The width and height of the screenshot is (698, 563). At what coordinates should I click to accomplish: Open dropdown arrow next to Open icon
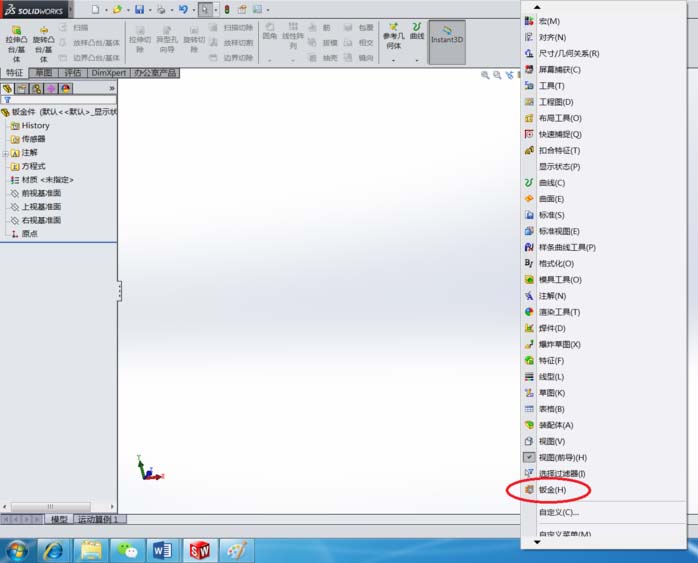click(128, 10)
